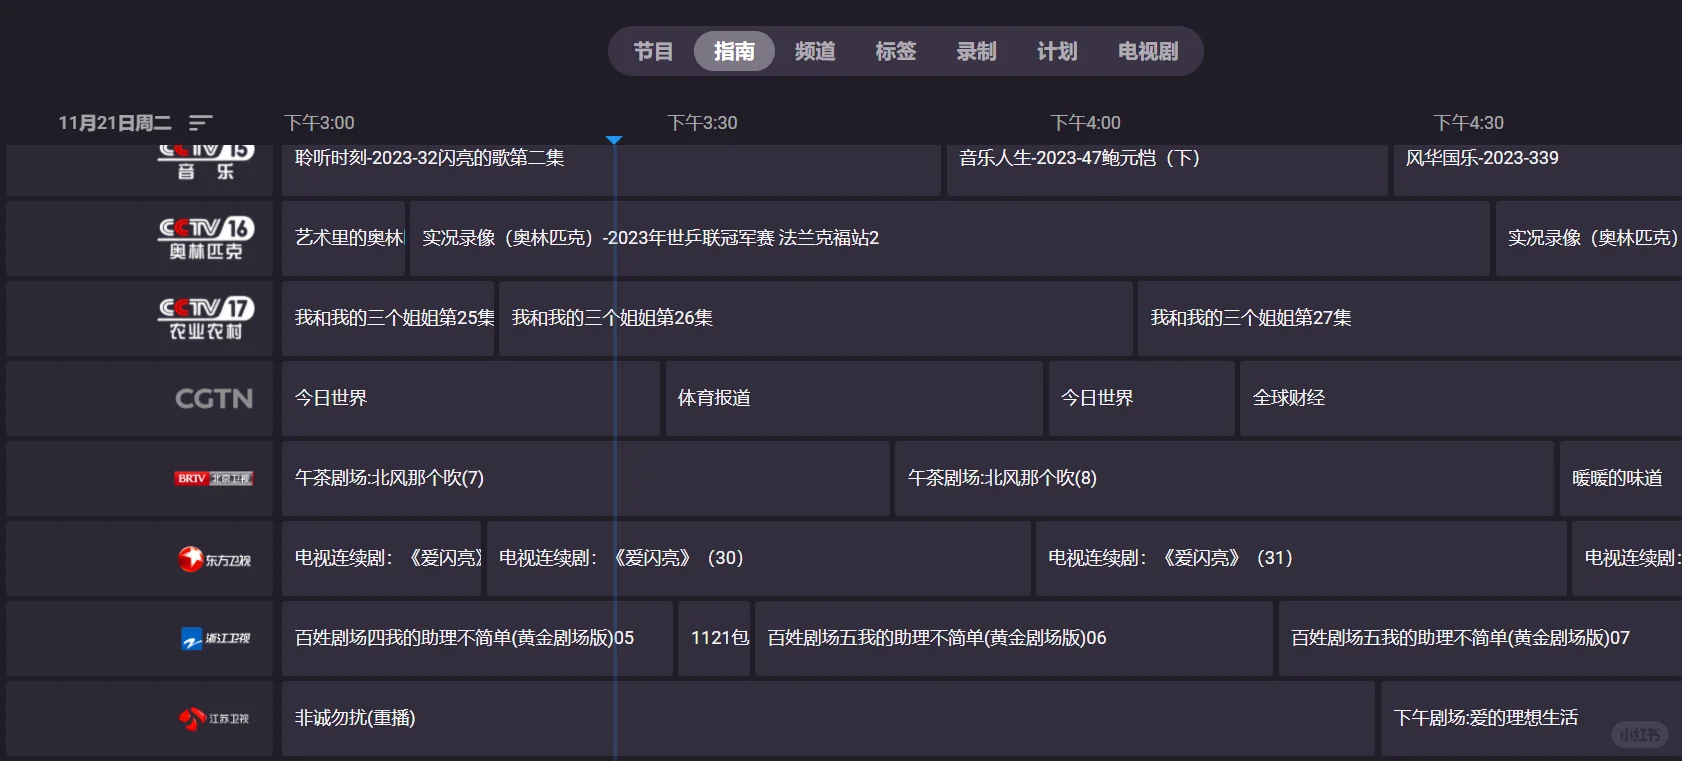Select the 浙江卫视 channel logo
Screen dimensions: 1682x761
click(215, 638)
